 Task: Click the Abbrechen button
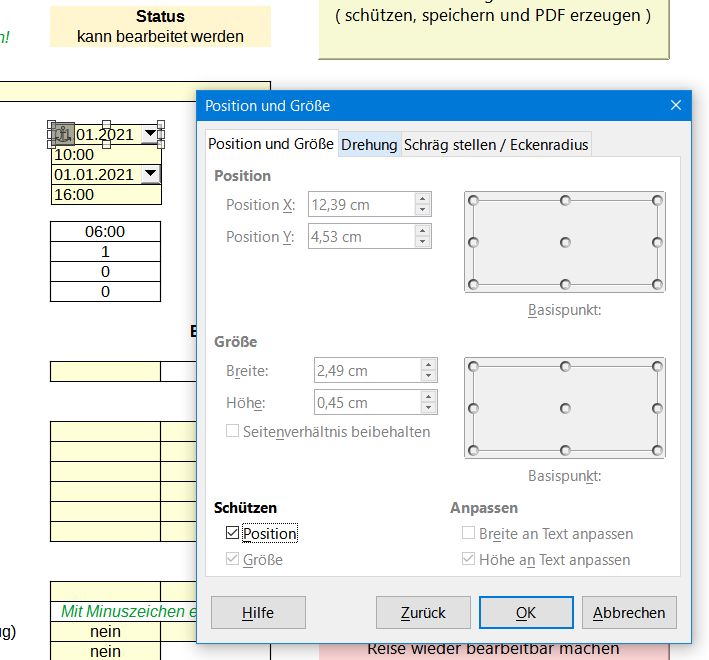coord(629,612)
